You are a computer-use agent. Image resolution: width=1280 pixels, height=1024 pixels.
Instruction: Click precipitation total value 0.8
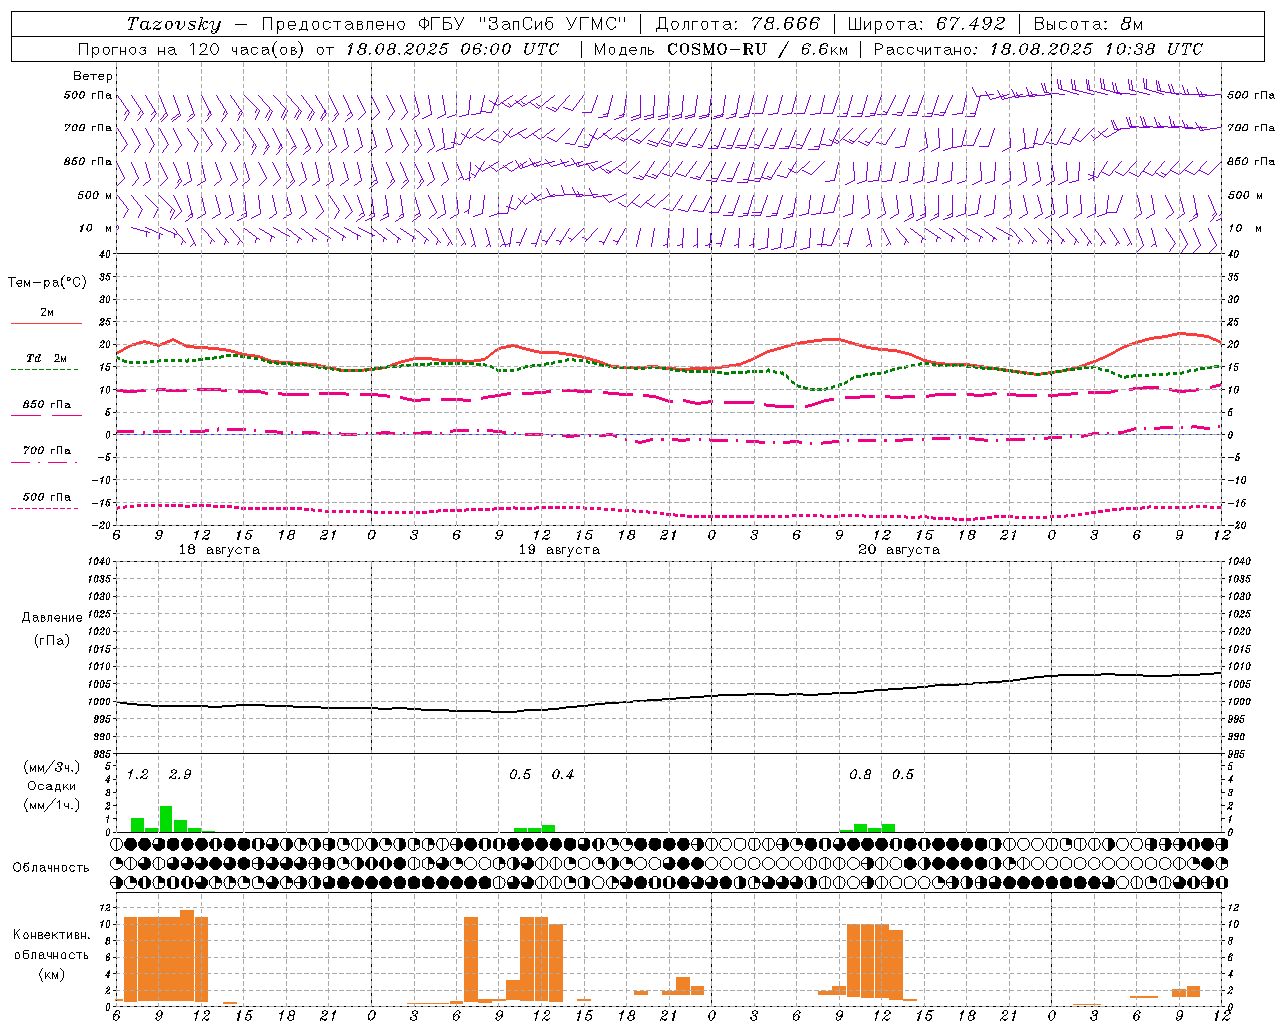click(x=860, y=775)
